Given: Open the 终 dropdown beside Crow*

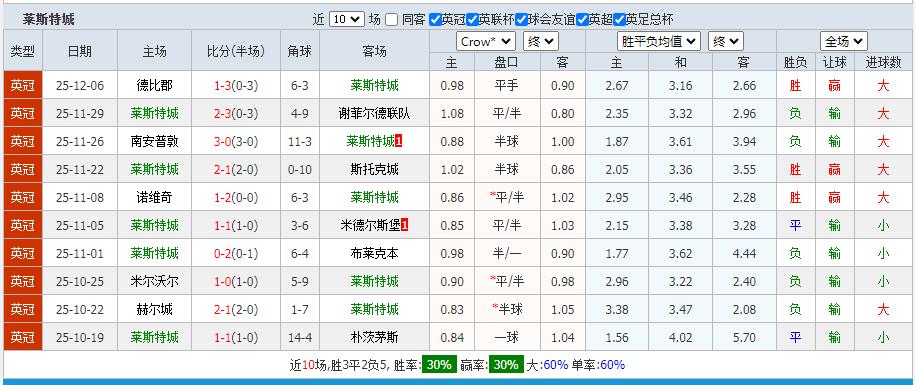Looking at the screenshot, I should point(541,41).
